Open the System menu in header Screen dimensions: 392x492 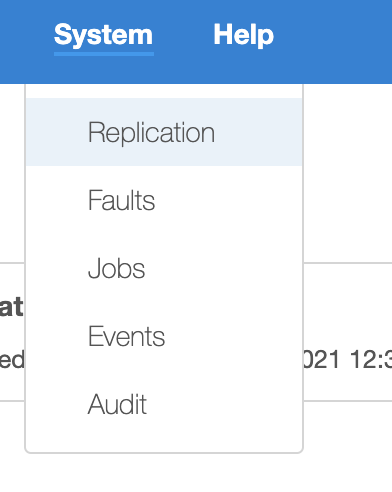click(104, 35)
